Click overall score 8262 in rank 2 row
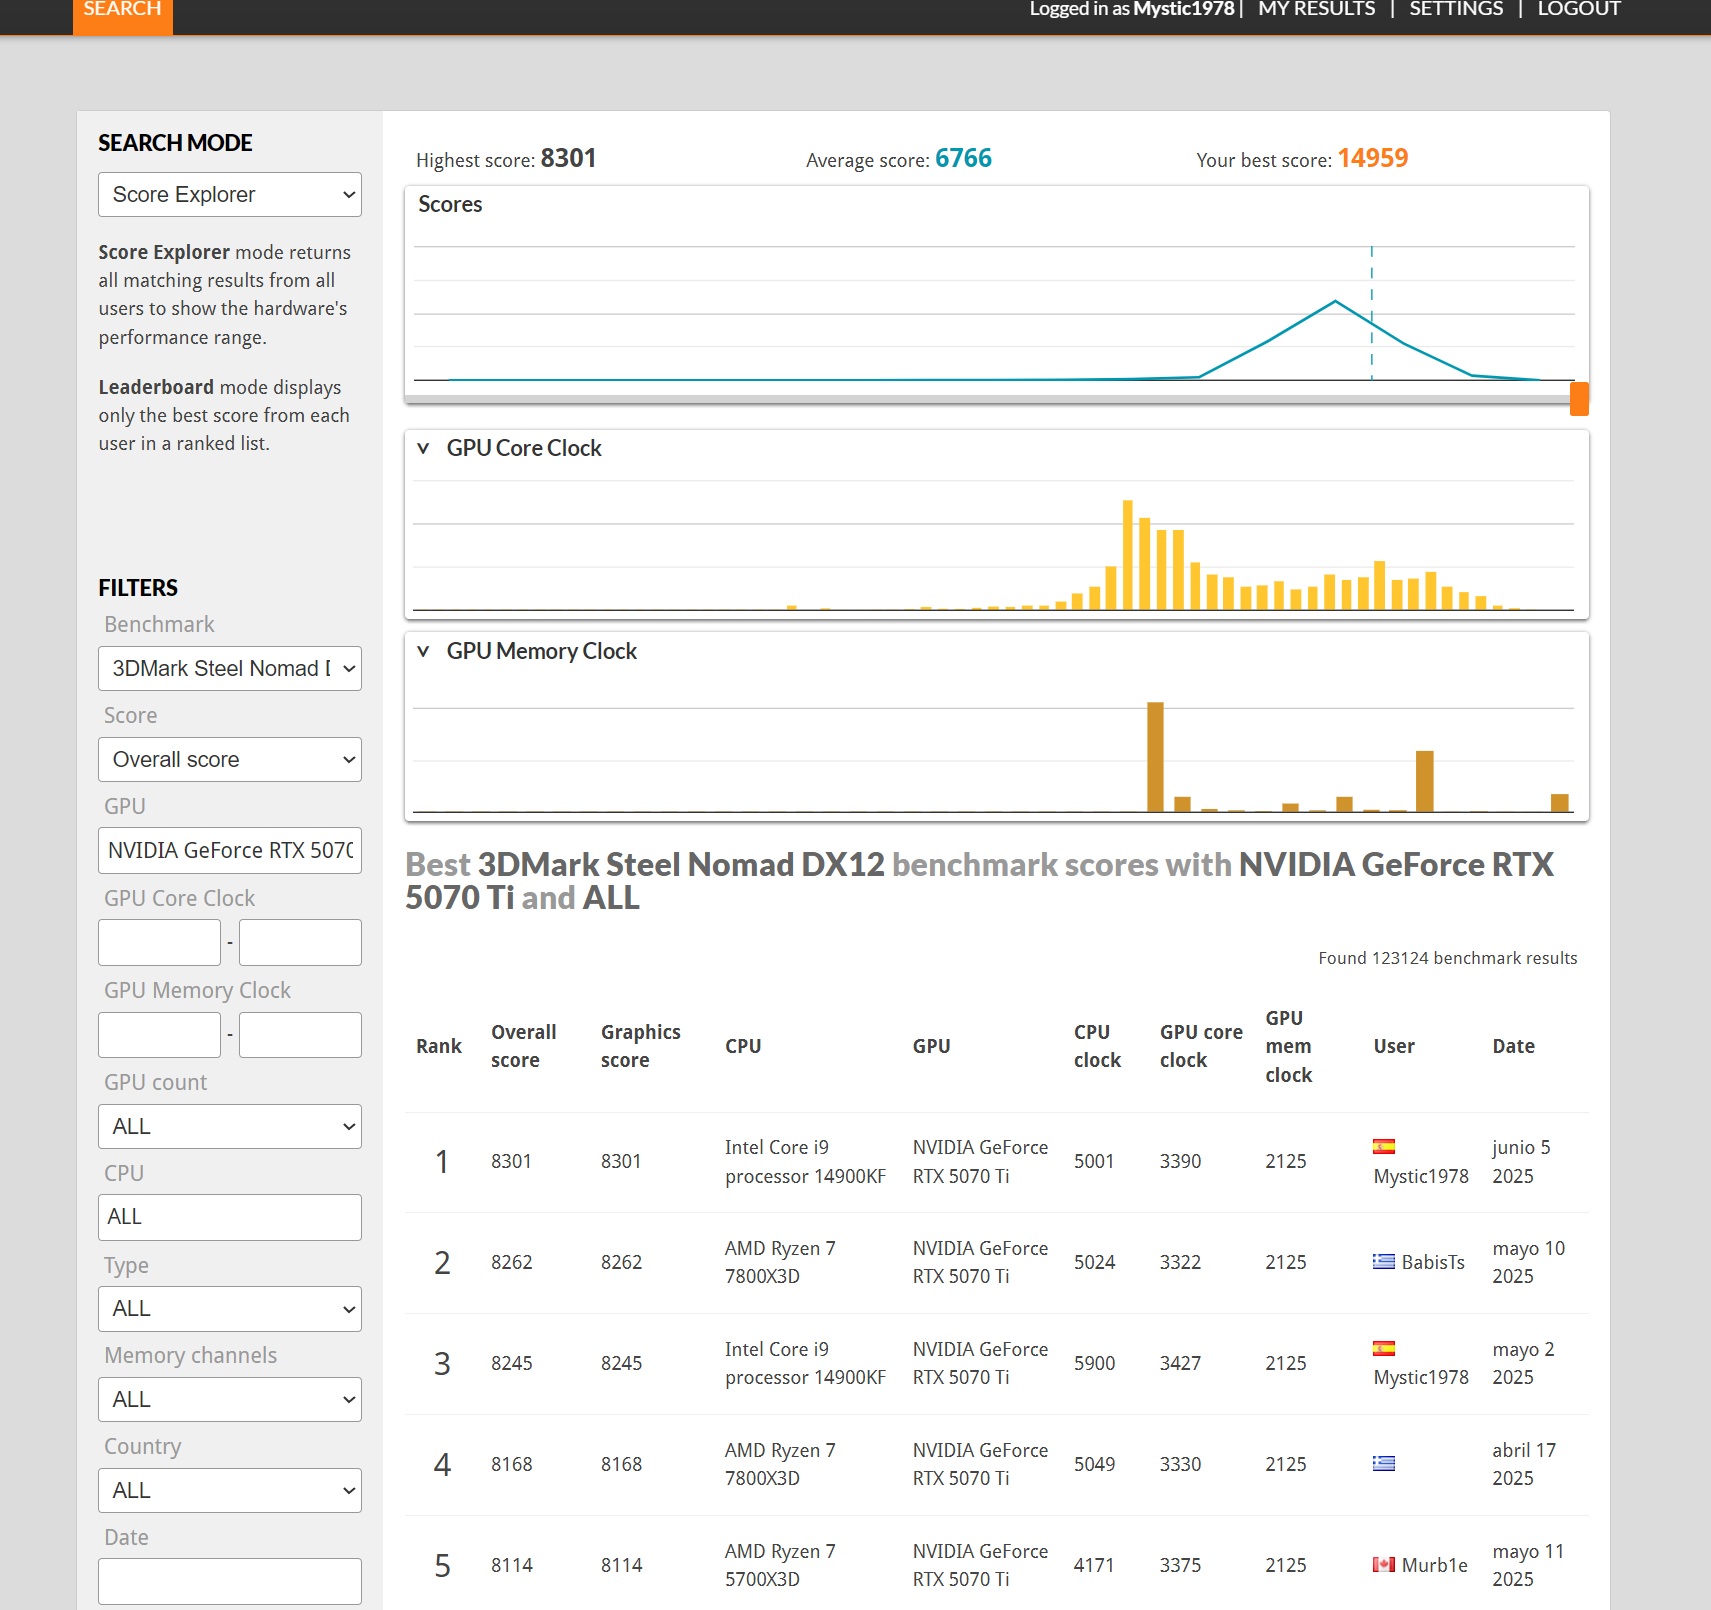Image resolution: width=1711 pixels, height=1610 pixels. pos(511,1263)
